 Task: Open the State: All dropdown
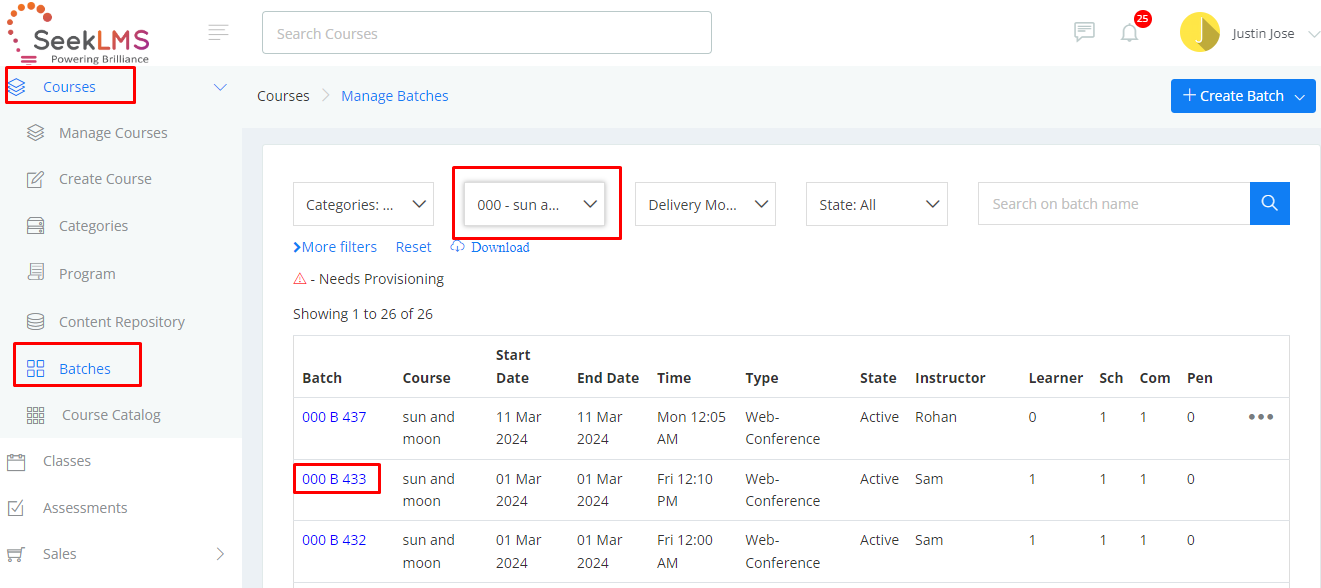(877, 204)
